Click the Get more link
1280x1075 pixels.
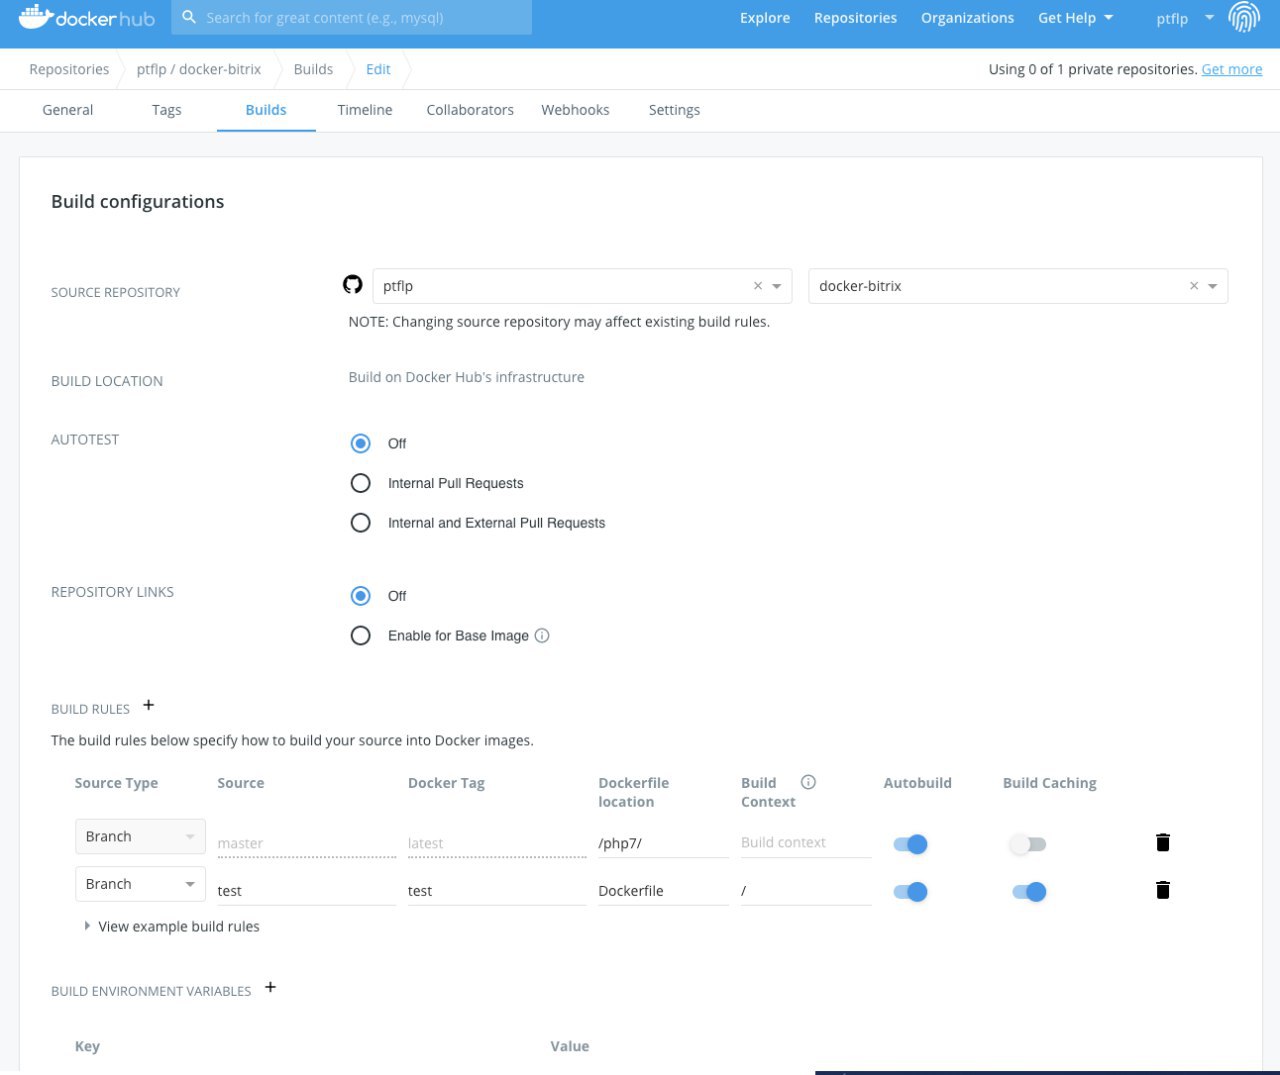(1231, 69)
